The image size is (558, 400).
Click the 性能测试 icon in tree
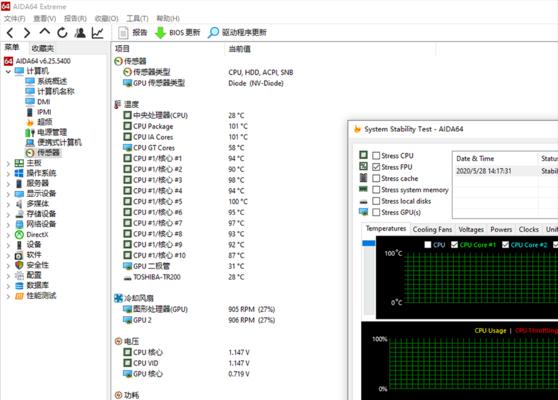point(19,296)
